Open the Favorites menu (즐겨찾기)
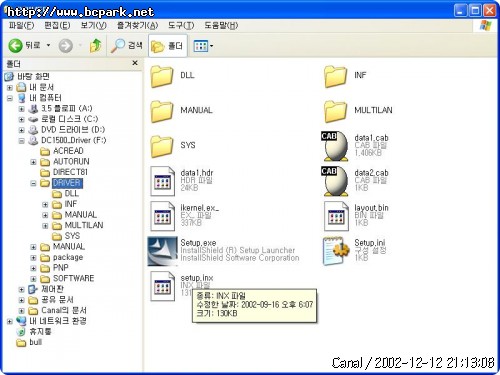 coord(137,25)
